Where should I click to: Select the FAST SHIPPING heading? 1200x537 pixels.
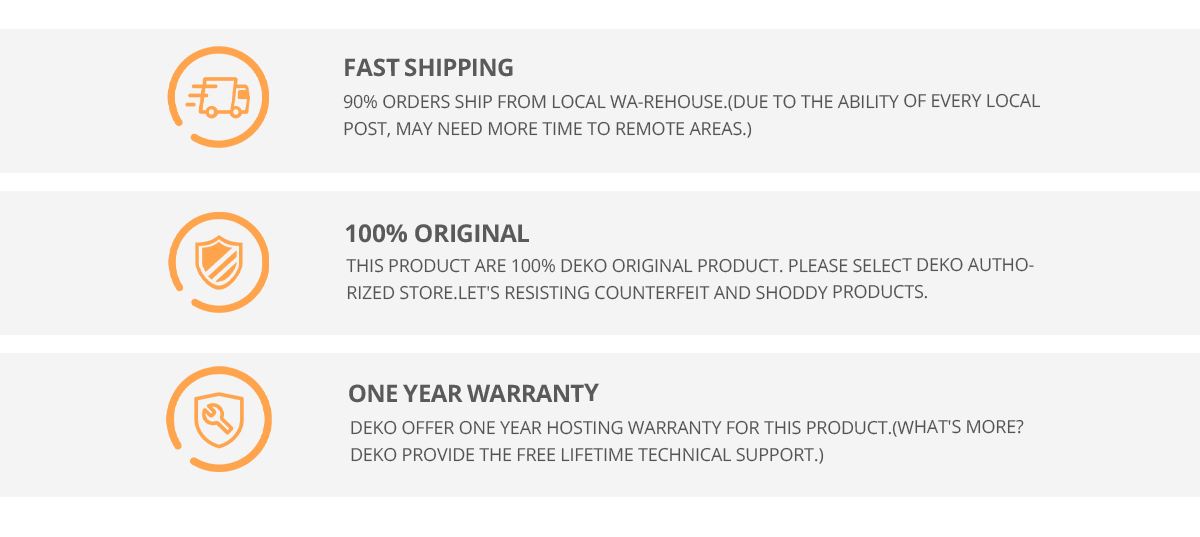pyautogui.click(x=428, y=68)
